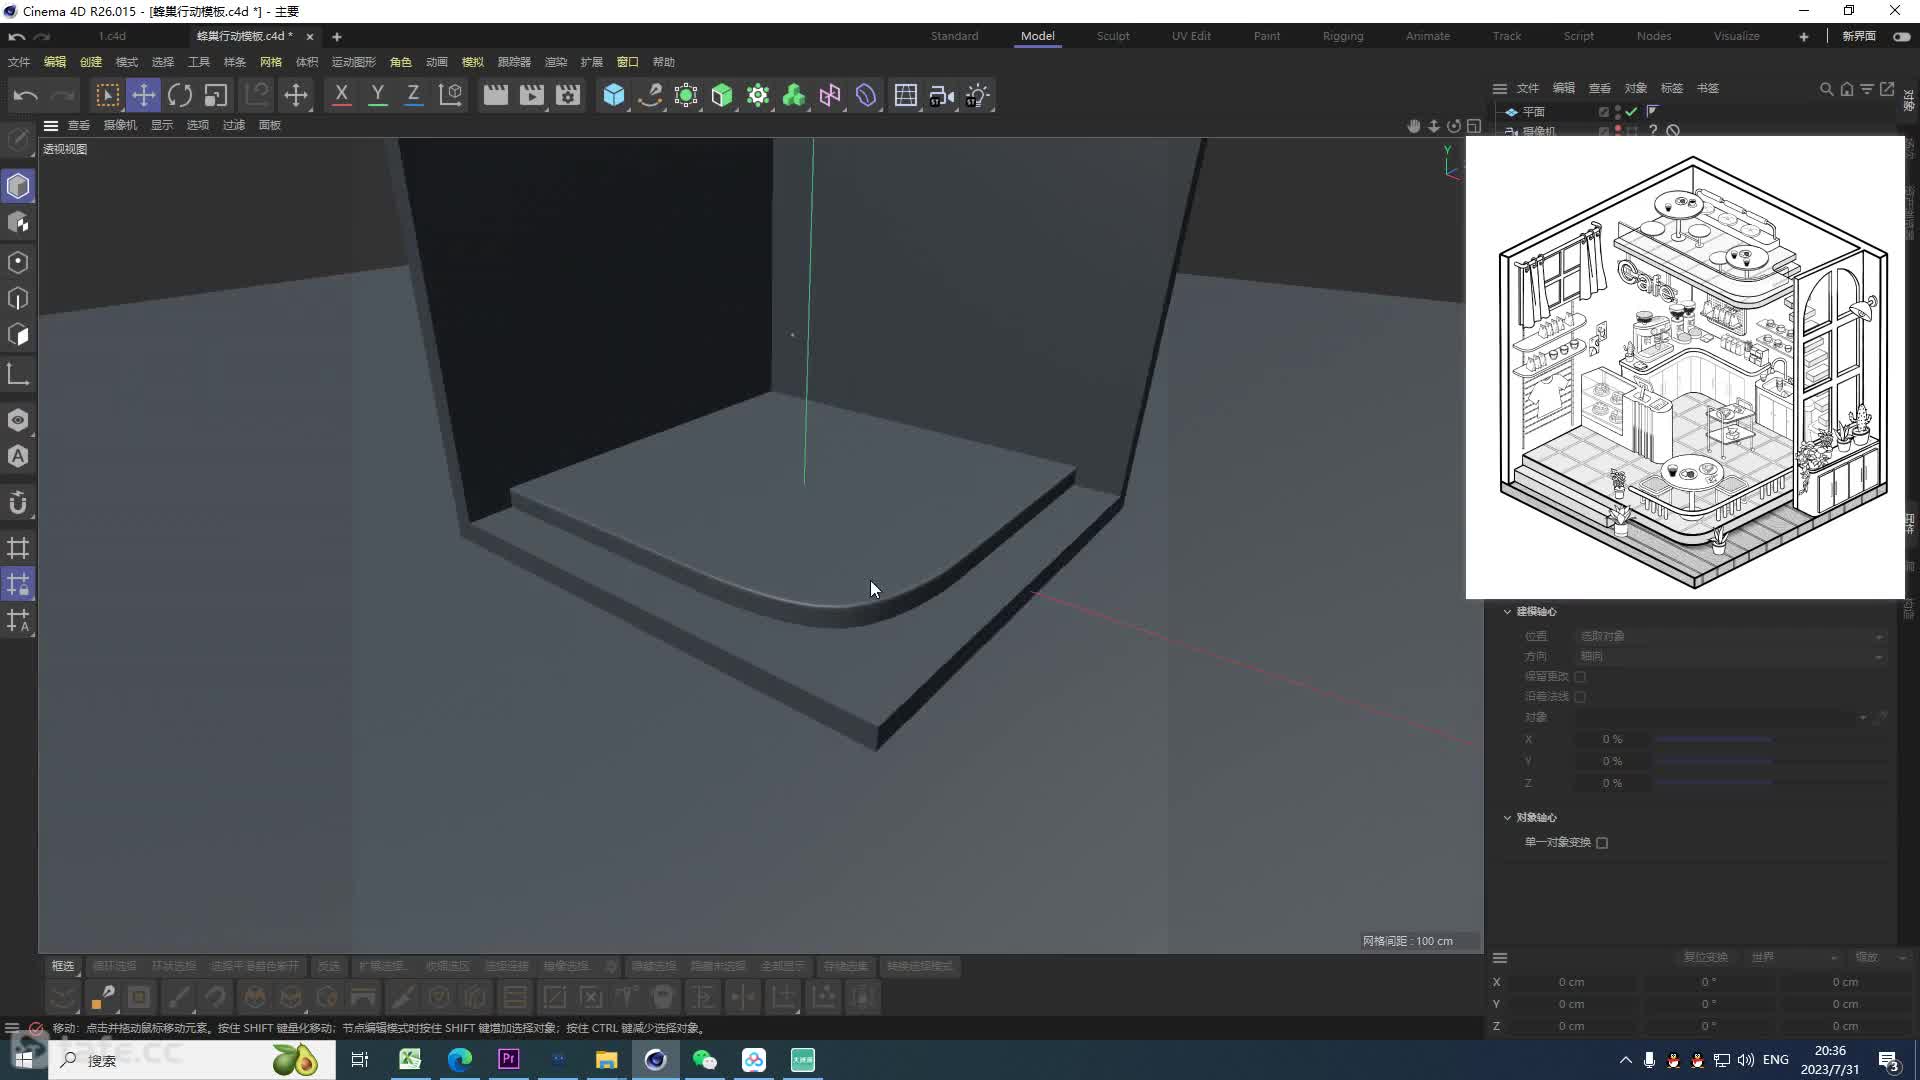Viewport: 1920px width, 1080px height.
Task: Add a Light object
Action: (977, 95)
